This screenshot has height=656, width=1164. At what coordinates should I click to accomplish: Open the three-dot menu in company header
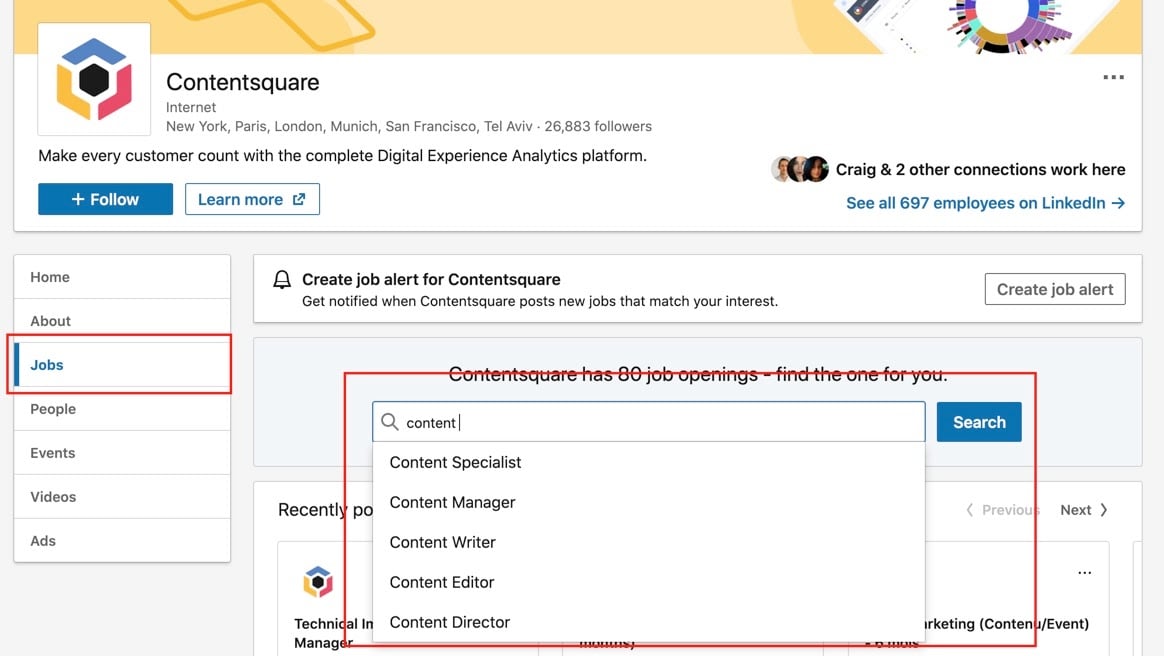click(x=1113, y=78)
